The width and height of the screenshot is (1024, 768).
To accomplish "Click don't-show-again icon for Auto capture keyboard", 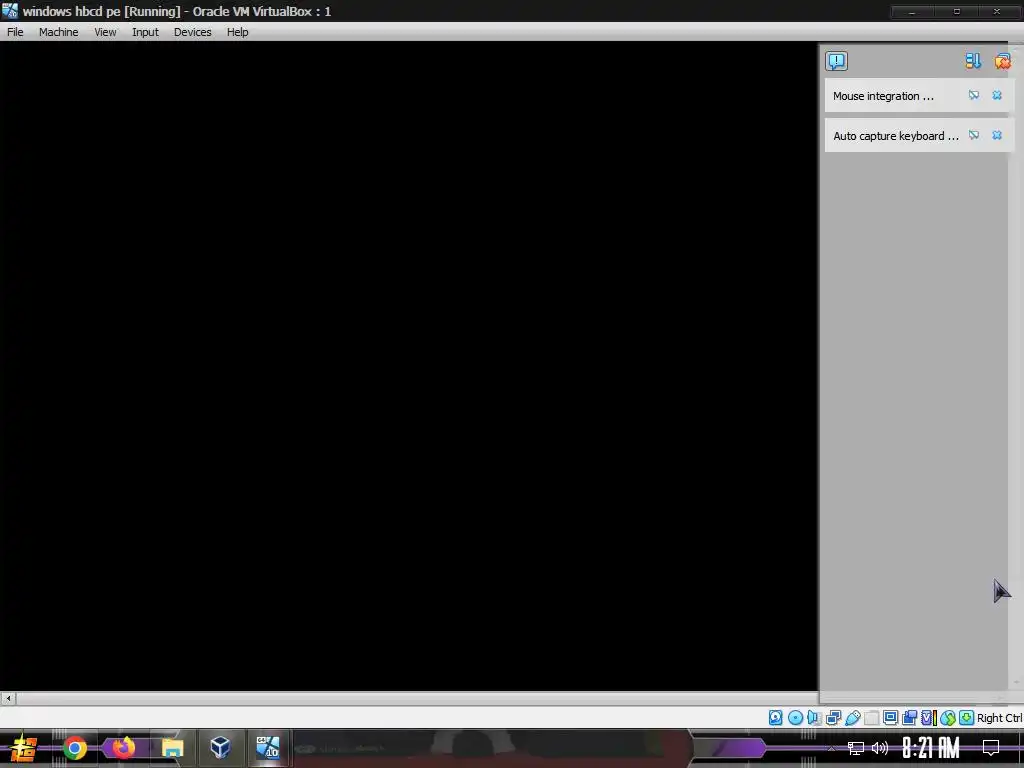I will coord(974,135).
